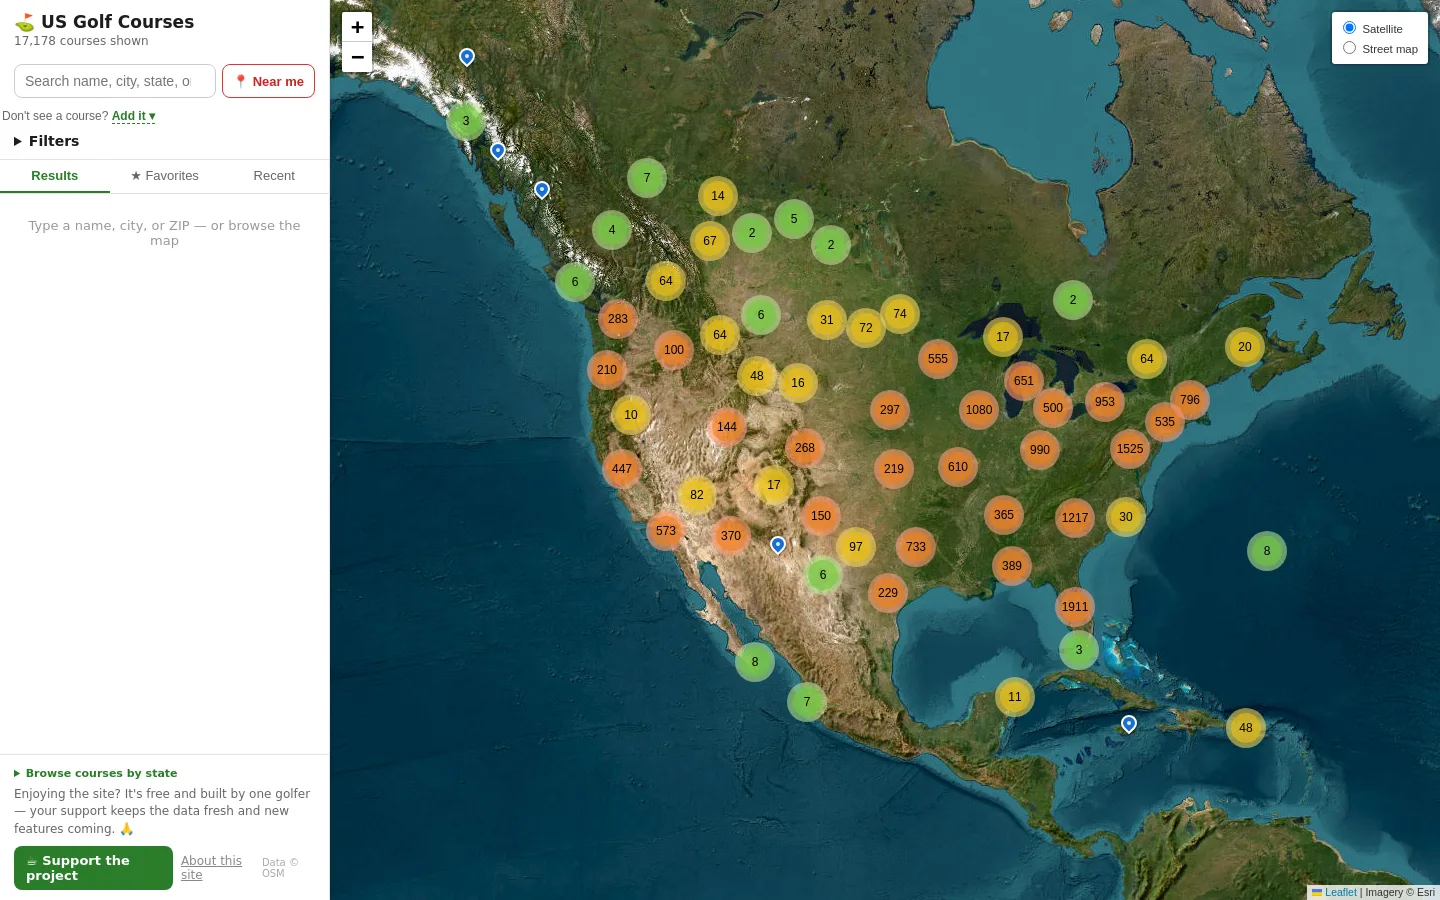Zoom in with the plus button
Viewport: 1440px width, 900px height.
pos(357,27)
